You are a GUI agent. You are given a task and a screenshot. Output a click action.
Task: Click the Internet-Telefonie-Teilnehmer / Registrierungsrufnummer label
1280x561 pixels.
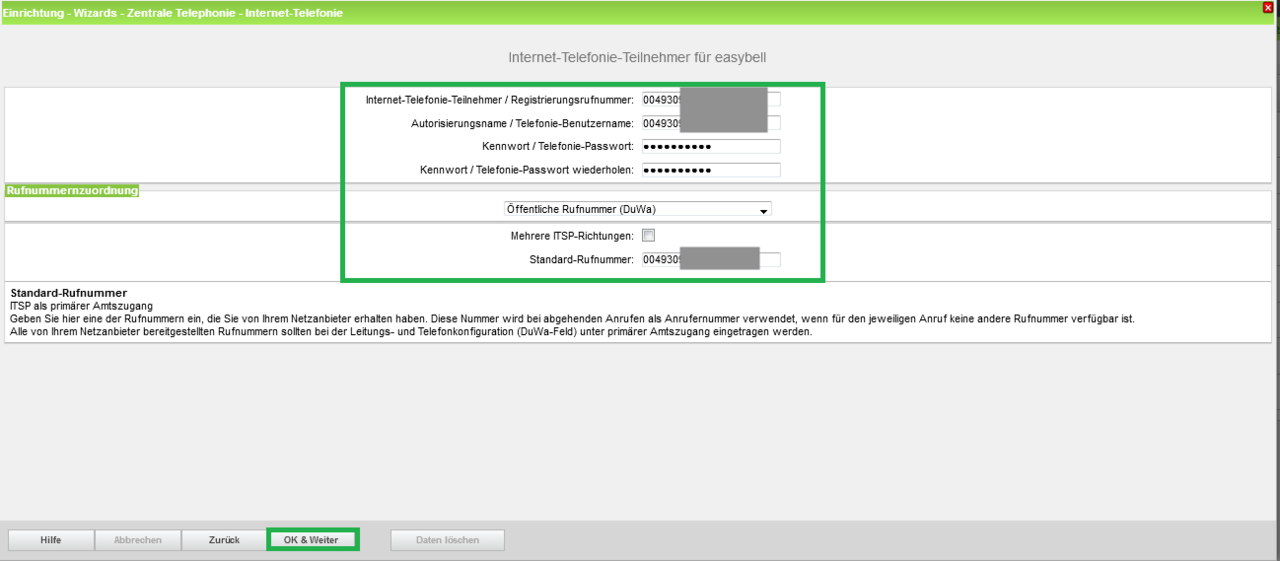point(500,100)
